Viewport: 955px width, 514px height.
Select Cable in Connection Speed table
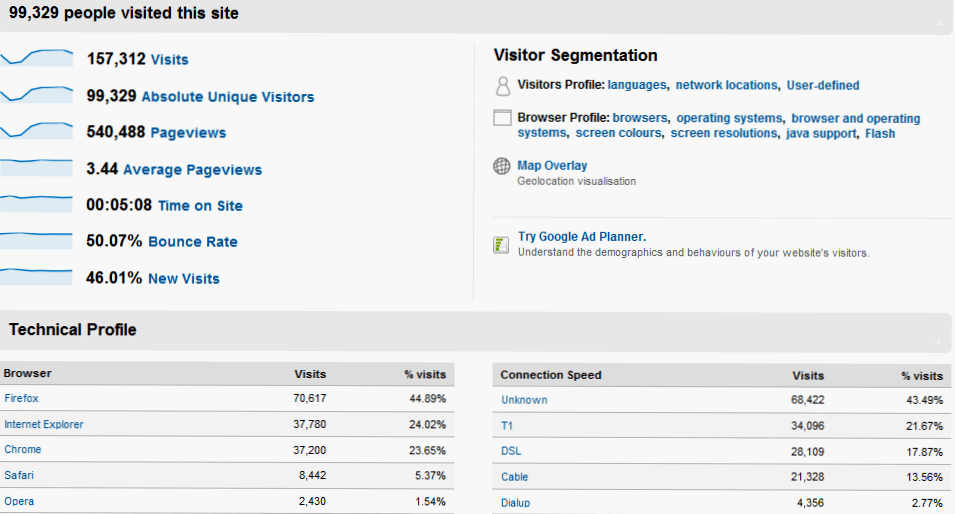coord(515,477)
